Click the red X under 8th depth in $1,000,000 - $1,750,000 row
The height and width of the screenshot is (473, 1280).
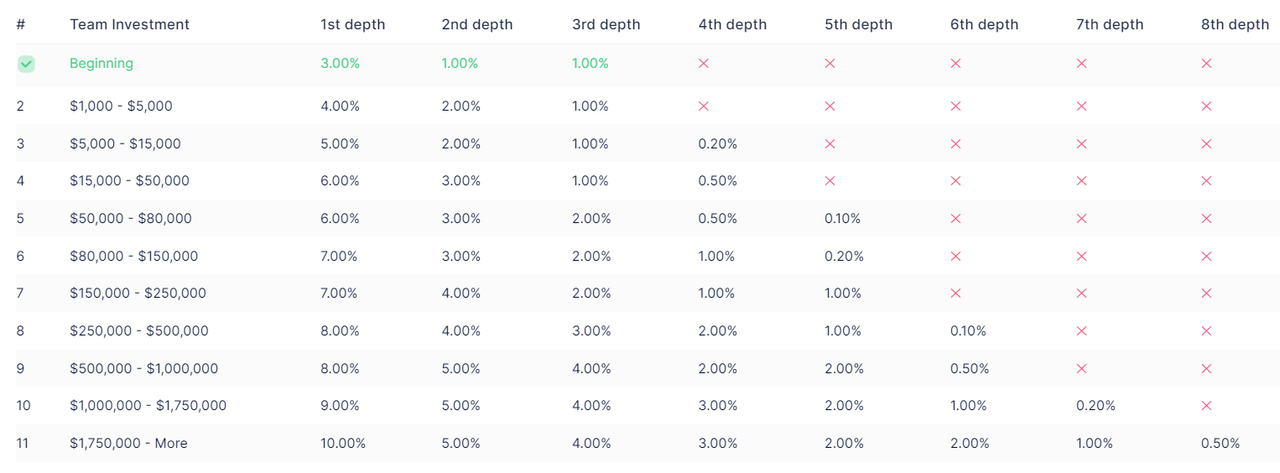(1206, 406)
